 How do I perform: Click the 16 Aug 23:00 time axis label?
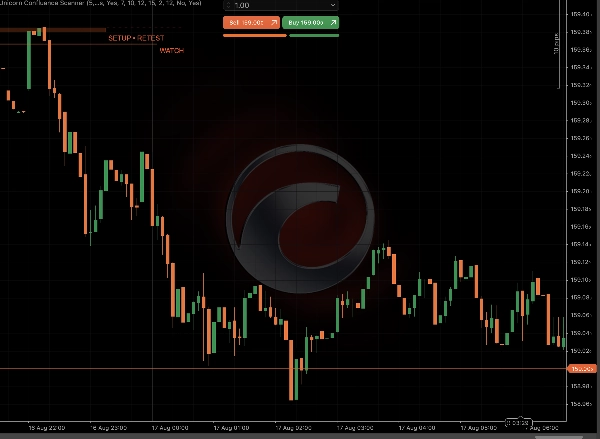coord(108,428)
